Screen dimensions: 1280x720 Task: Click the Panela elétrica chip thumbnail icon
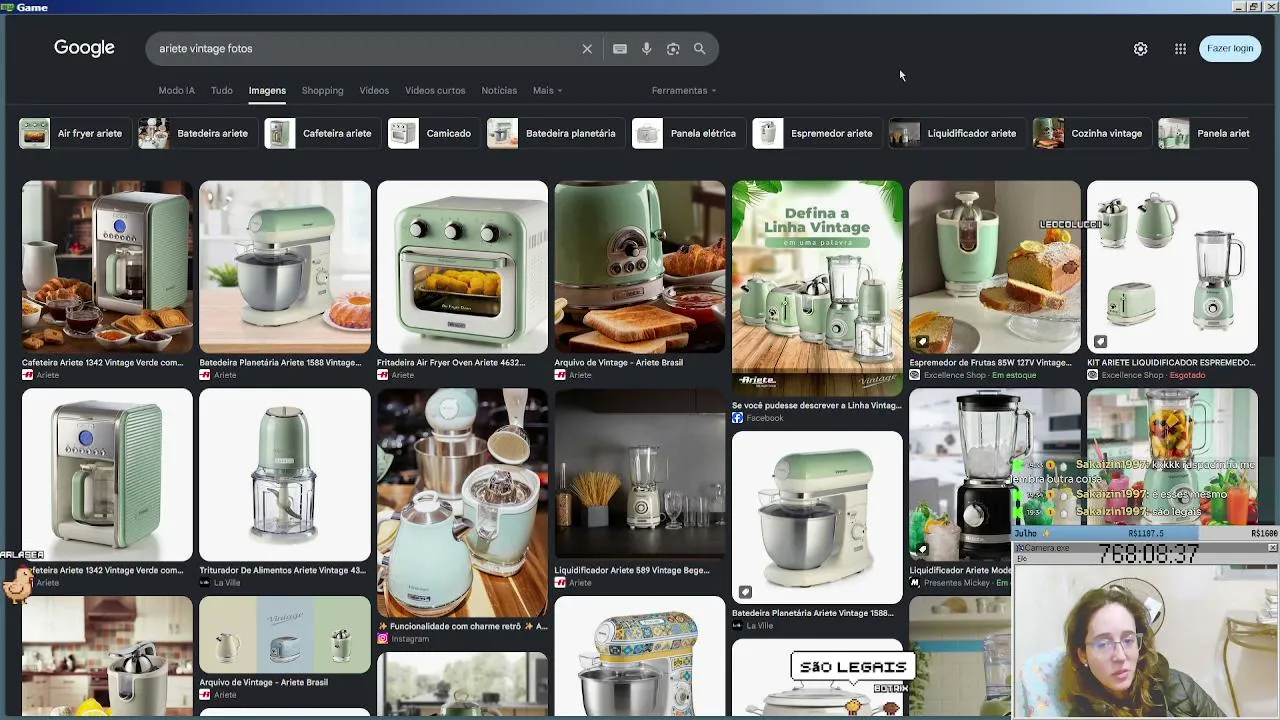(x=648, y=133)
